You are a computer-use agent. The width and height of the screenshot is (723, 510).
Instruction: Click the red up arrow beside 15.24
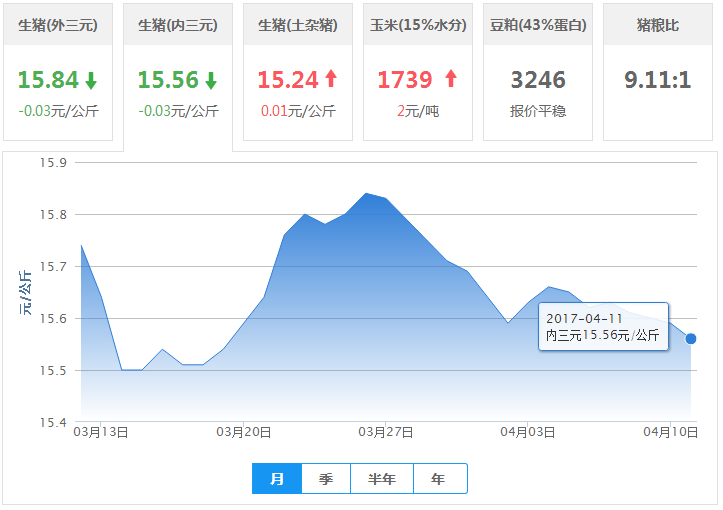point(331,78)
